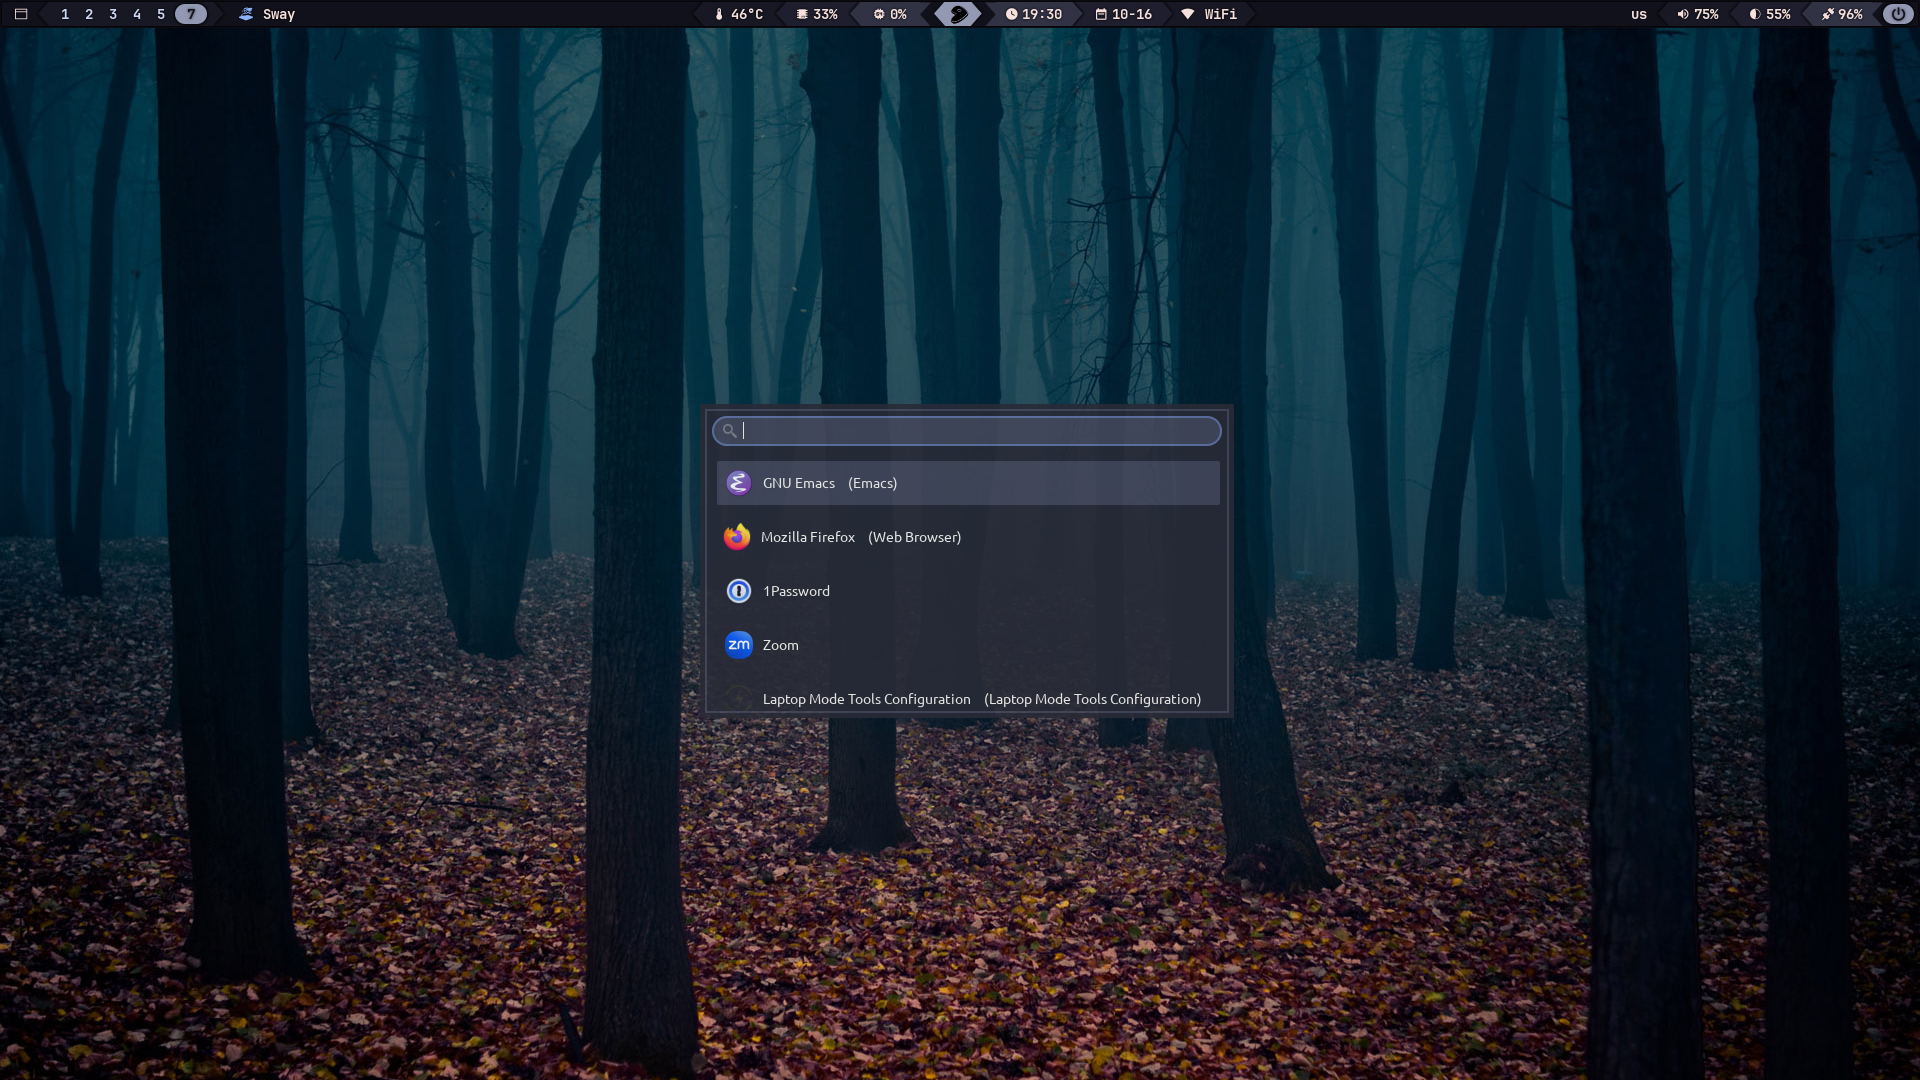Open the 75% volume module
Image resolution: width=1920 pixels, height=1080 pixels.
pyautogui.click(x=1707, y=14)
